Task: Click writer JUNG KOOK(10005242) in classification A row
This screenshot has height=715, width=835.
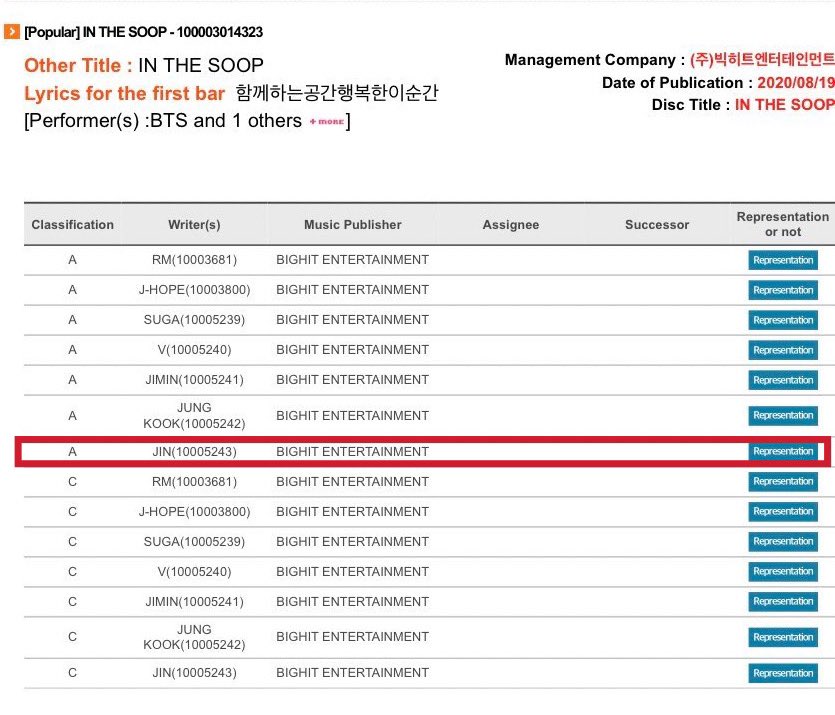Action: (194, 415)
